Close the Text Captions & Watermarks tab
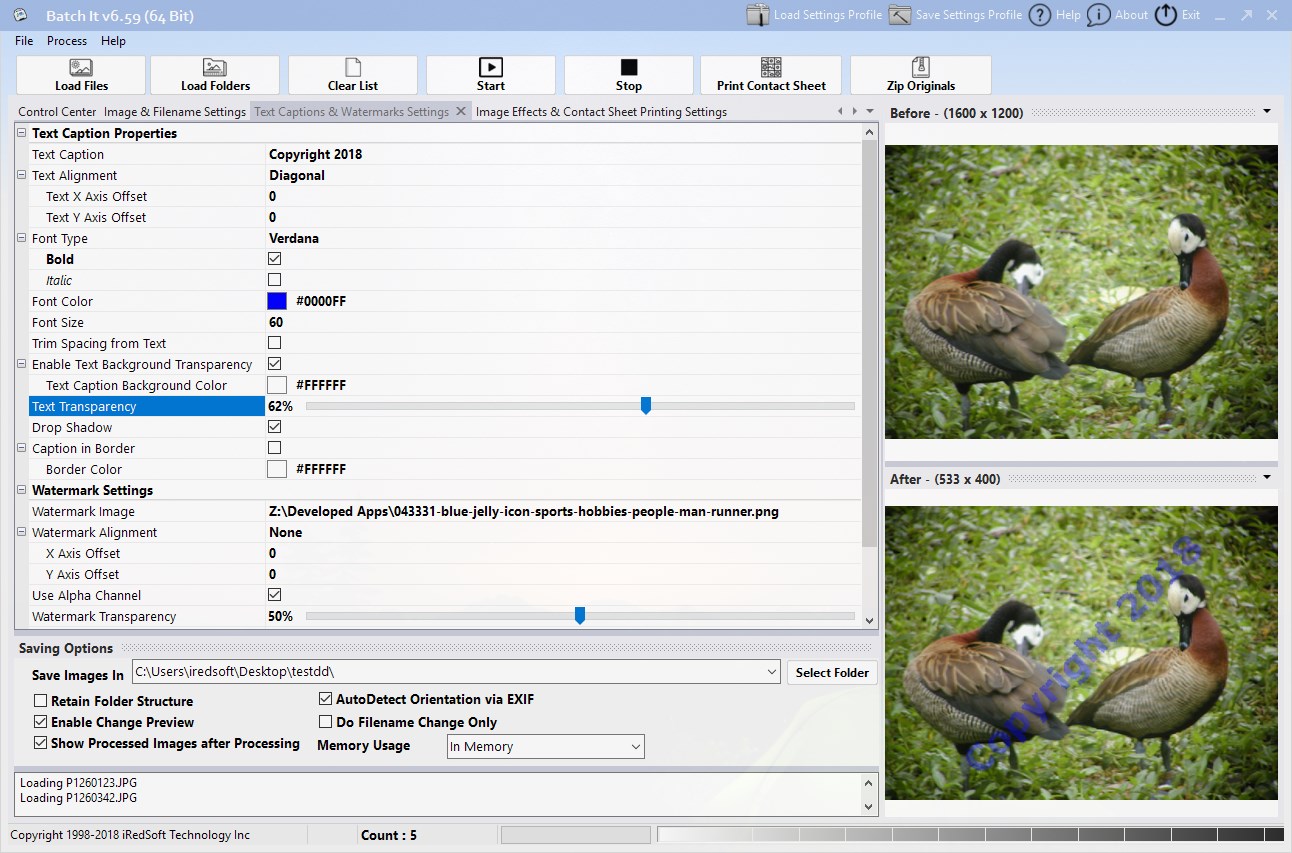This screenshot has width=1292, height=853. (x=461, y=111)
